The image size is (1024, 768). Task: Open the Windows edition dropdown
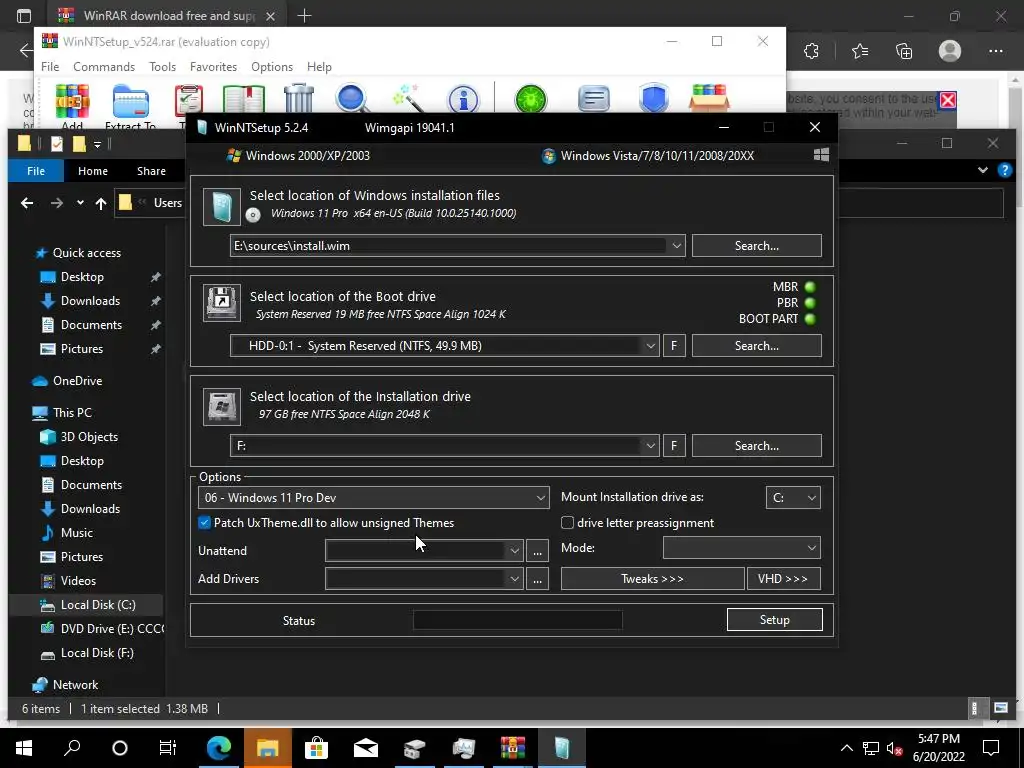coord(374,498)
